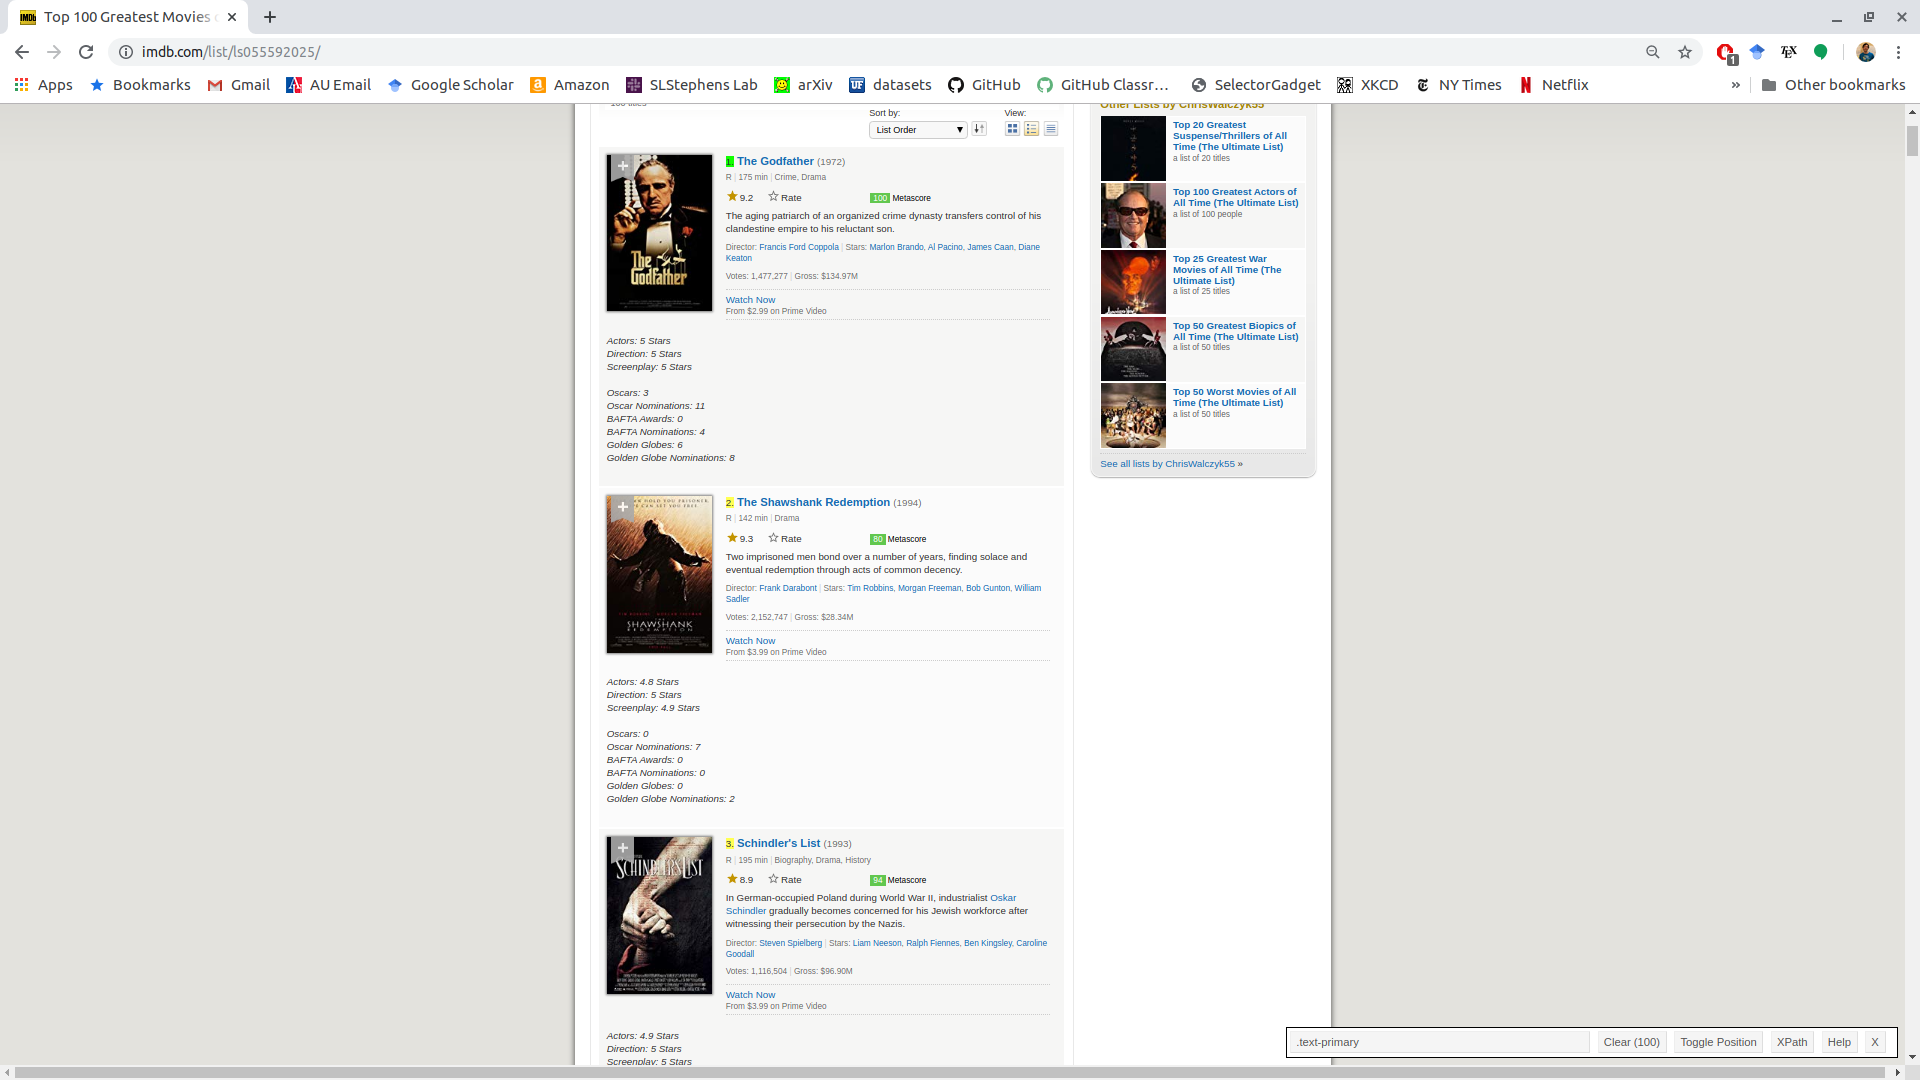Screen dimensions: 1920x1080
Task: Open Top 20 Greatest Suspense/Thrillers list
Action: point(1230,136)
